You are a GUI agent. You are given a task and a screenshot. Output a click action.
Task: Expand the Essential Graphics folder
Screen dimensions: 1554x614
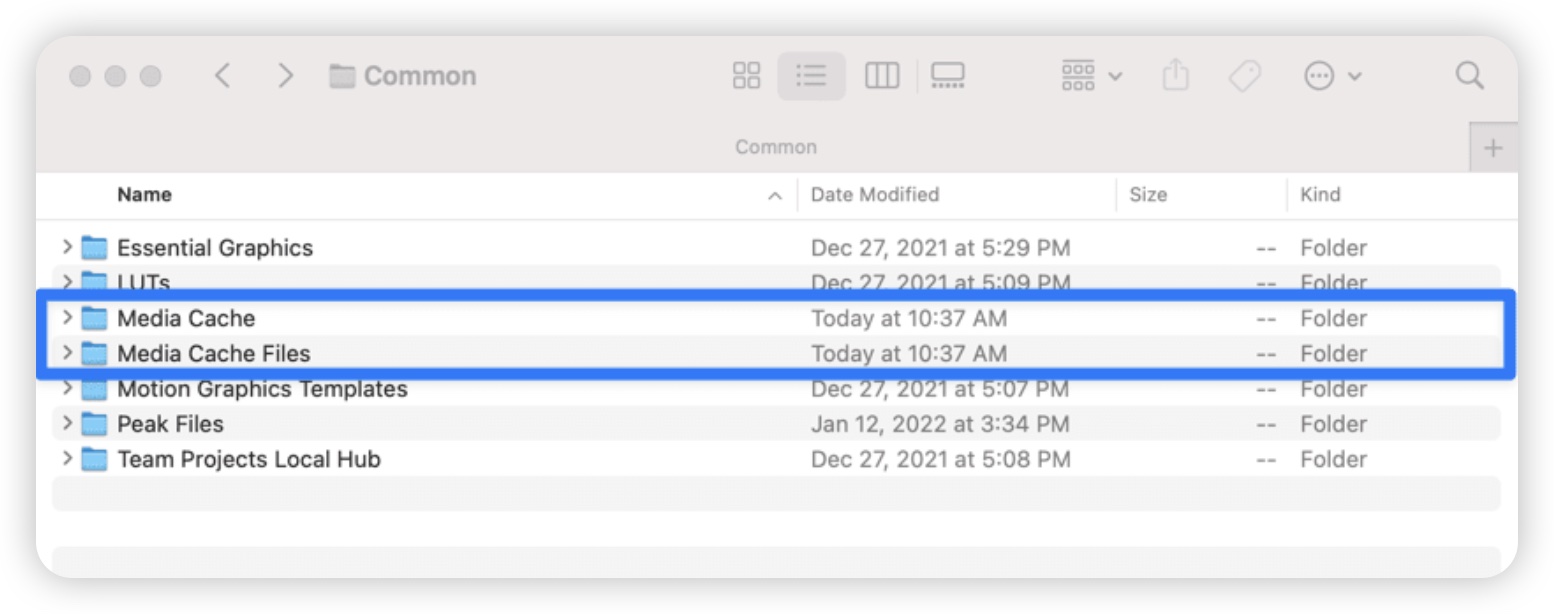pos(67,247)
